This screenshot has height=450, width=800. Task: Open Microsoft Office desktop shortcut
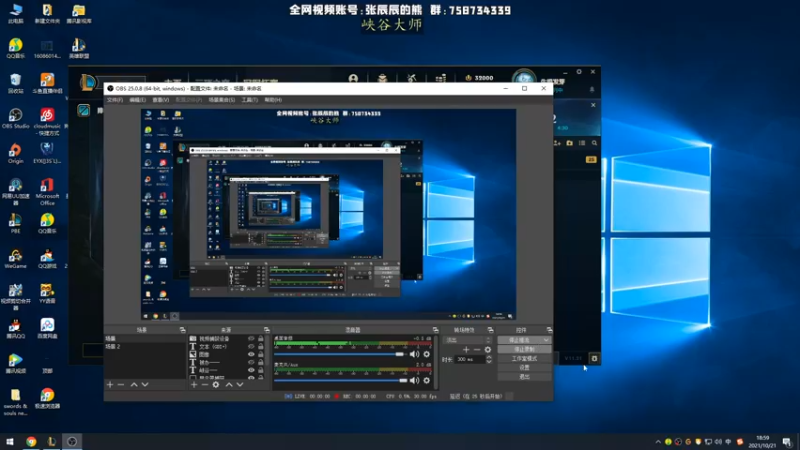pos(47,192)
